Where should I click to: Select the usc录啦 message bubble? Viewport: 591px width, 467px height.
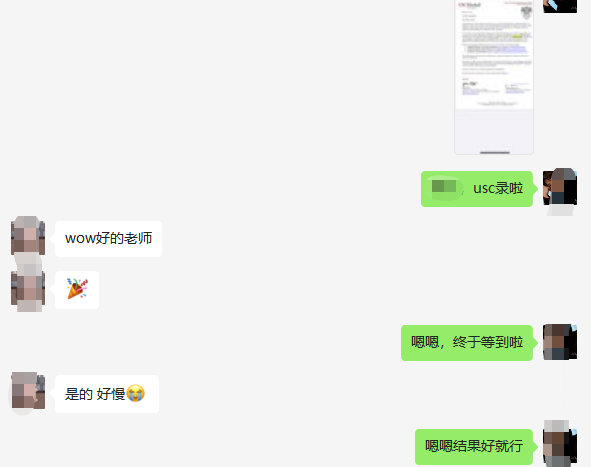[x=477, y=189]
